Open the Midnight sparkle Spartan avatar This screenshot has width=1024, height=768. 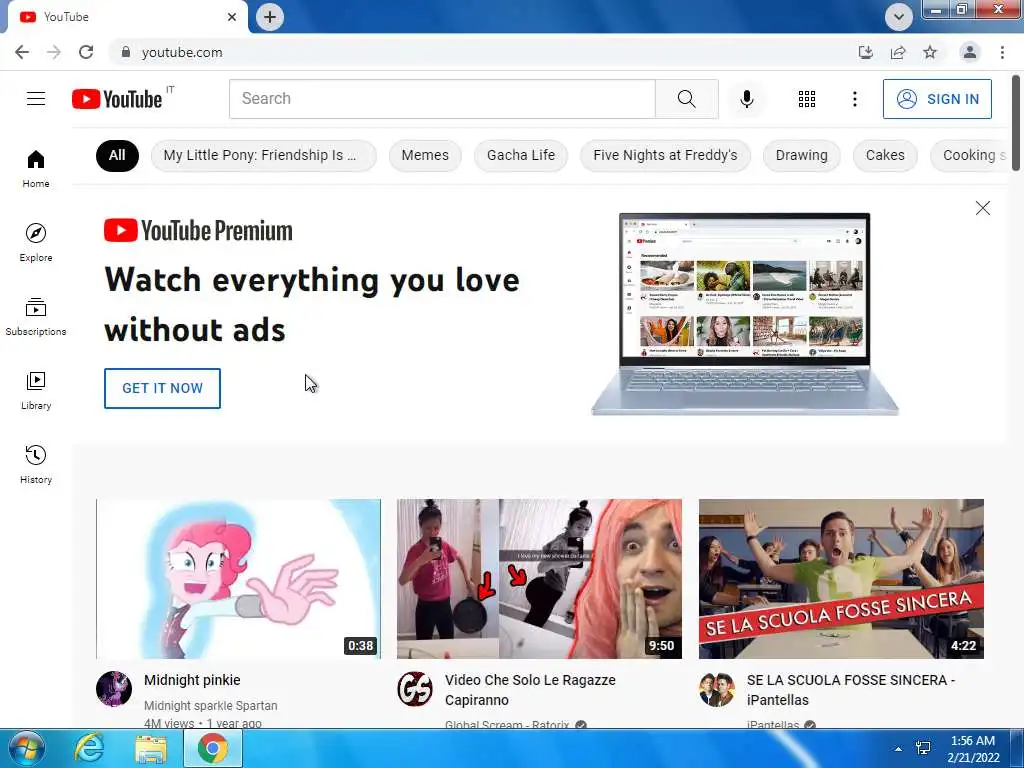pyautogui.click(x=114, y=689)
